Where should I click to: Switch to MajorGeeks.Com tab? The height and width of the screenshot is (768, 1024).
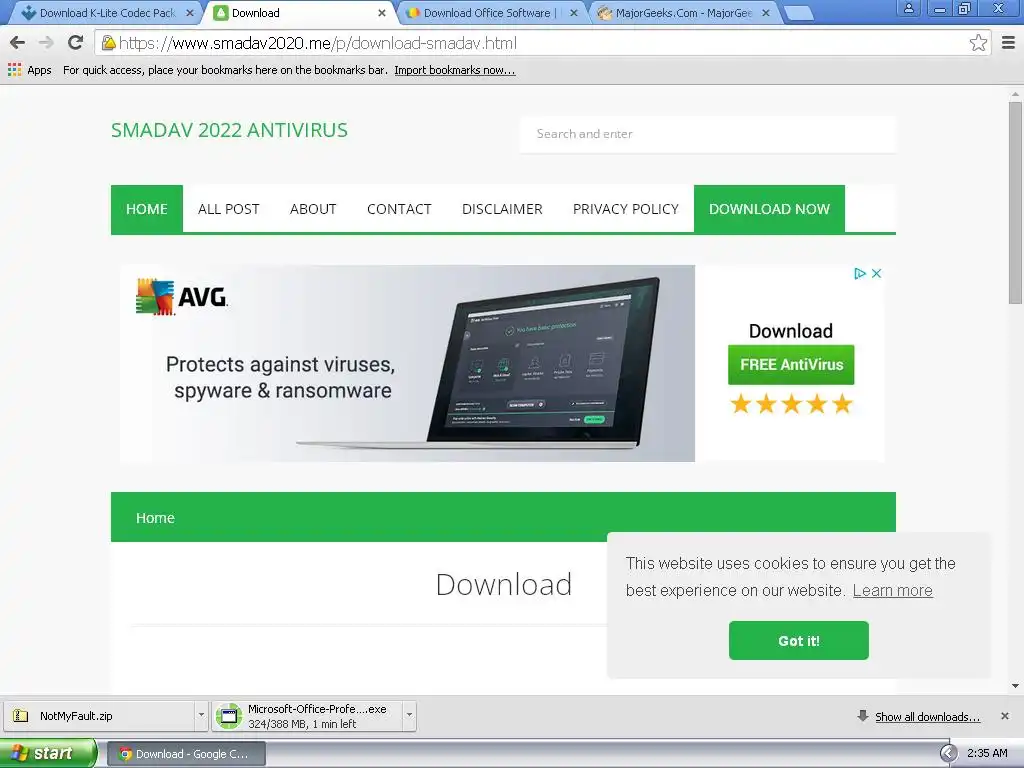pyautogui.click(x=684, y=13)
